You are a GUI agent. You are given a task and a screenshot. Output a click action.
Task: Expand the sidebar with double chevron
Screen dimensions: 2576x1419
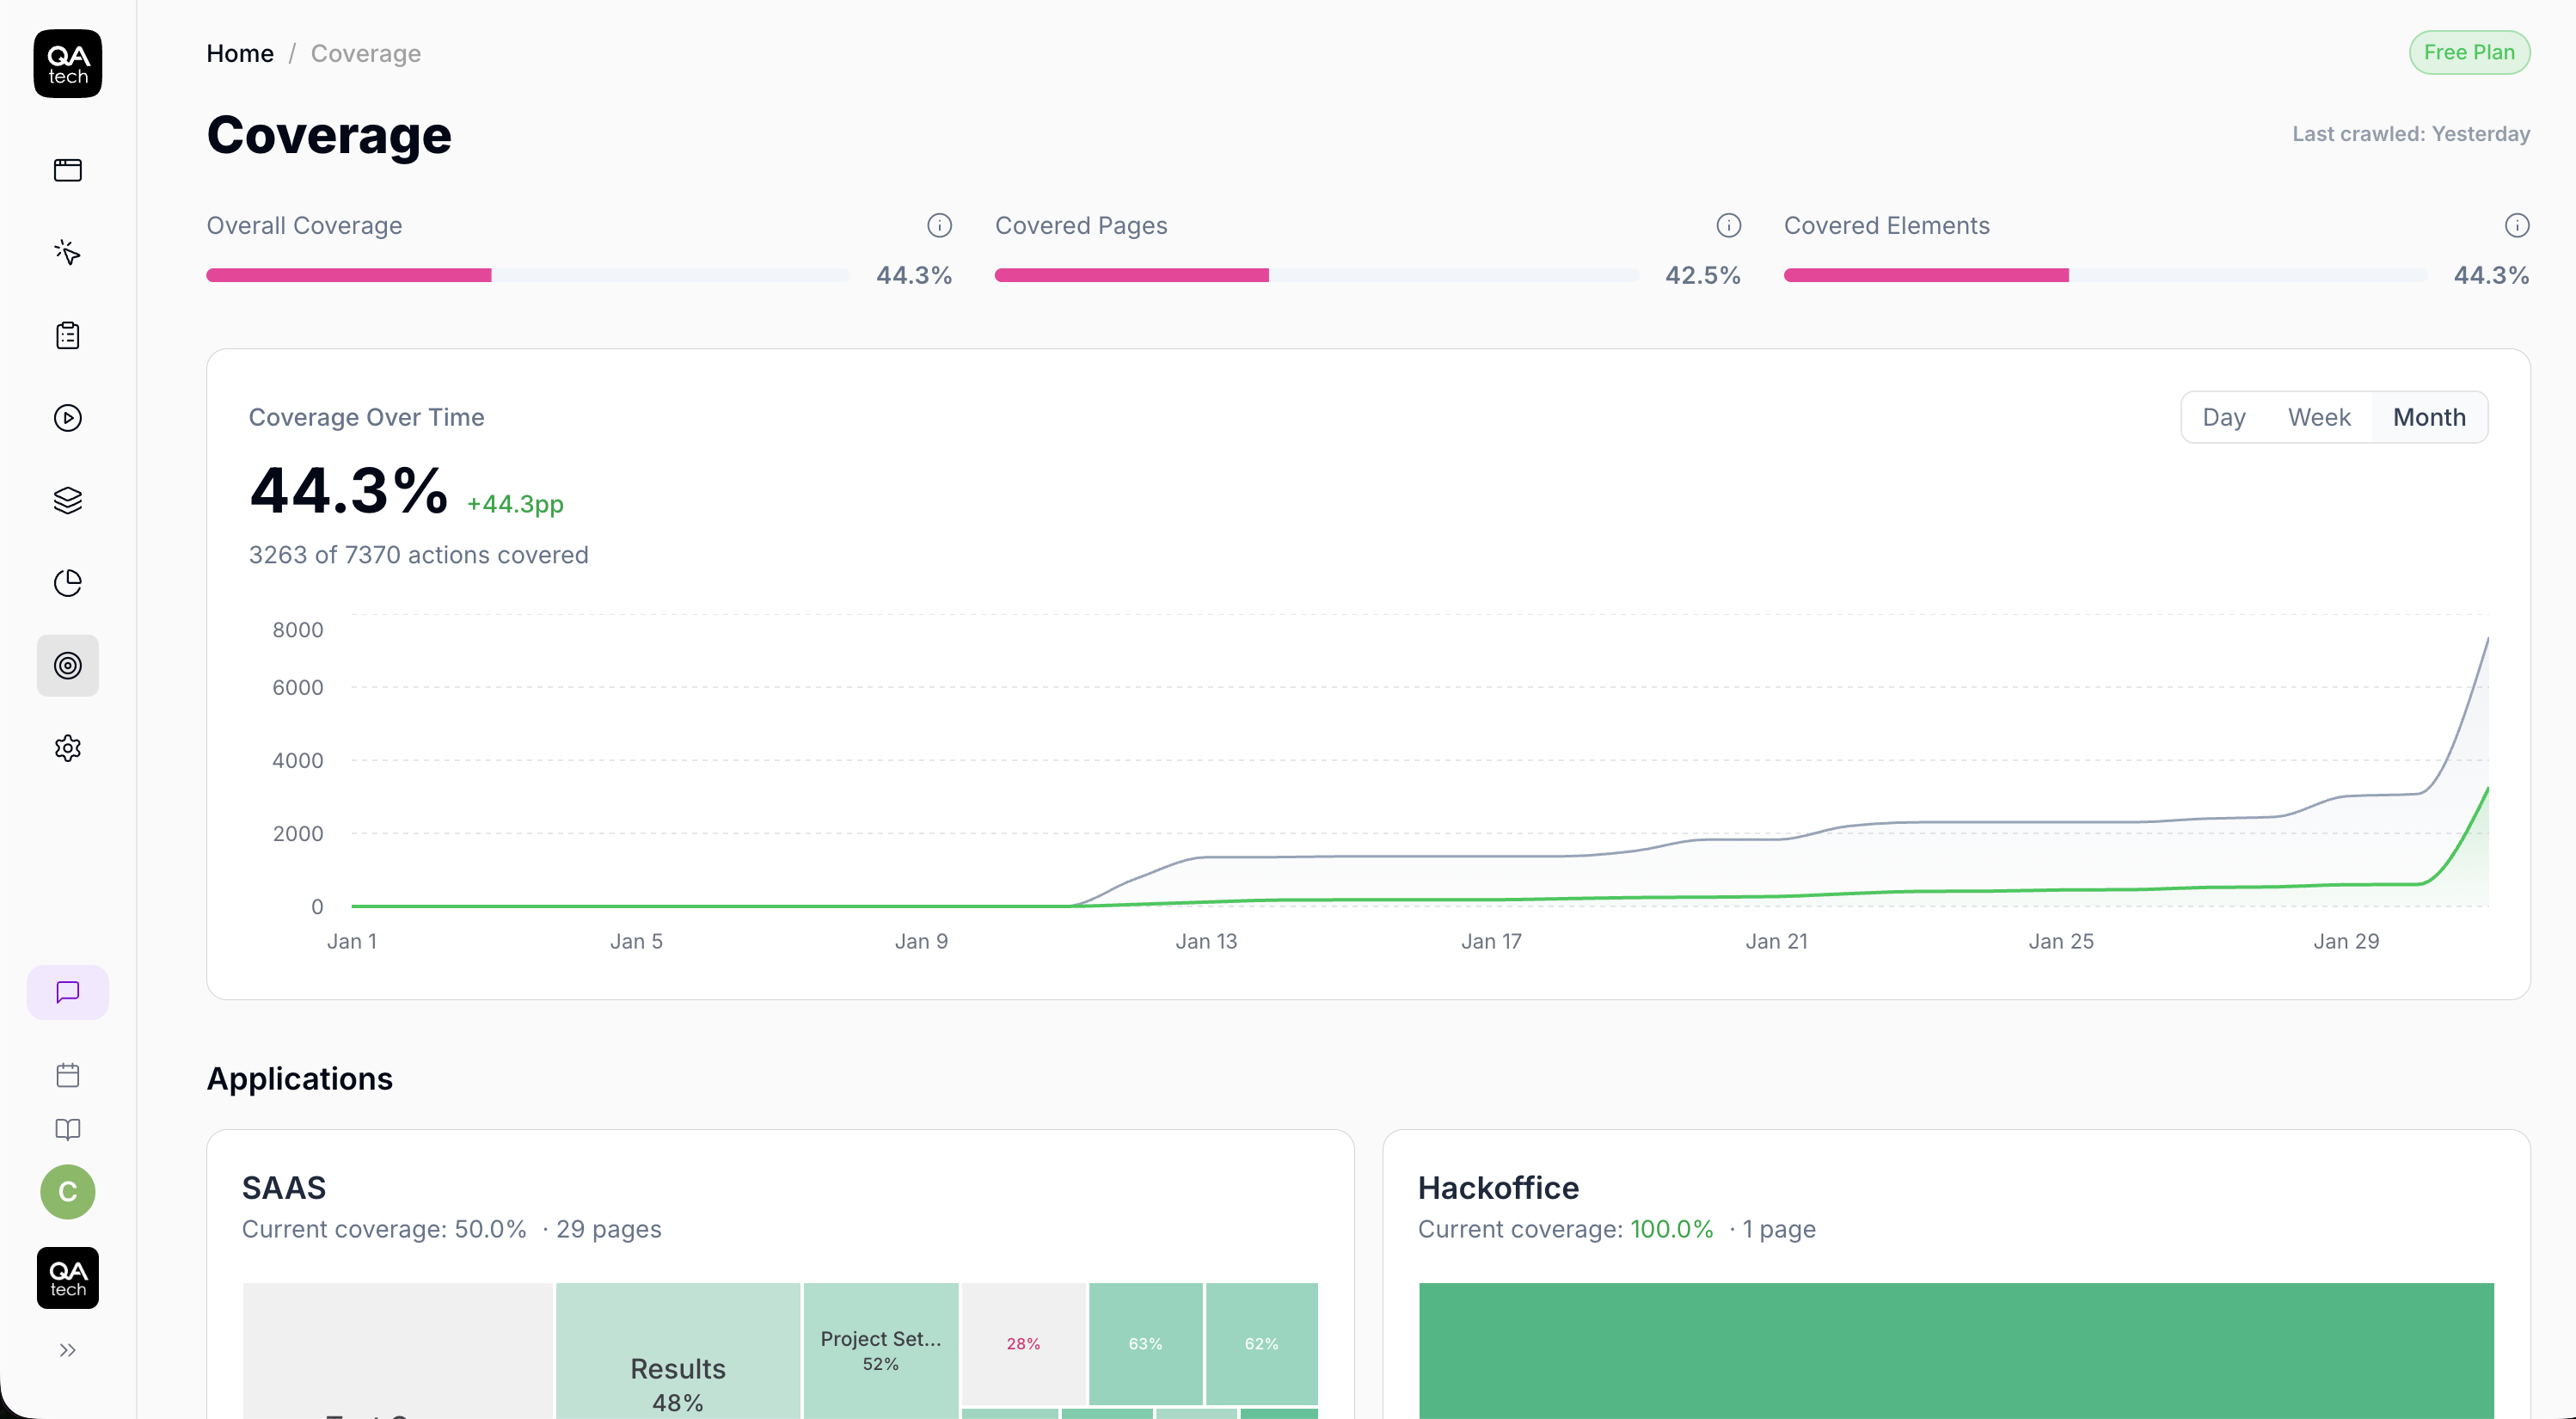point(67,1350)
